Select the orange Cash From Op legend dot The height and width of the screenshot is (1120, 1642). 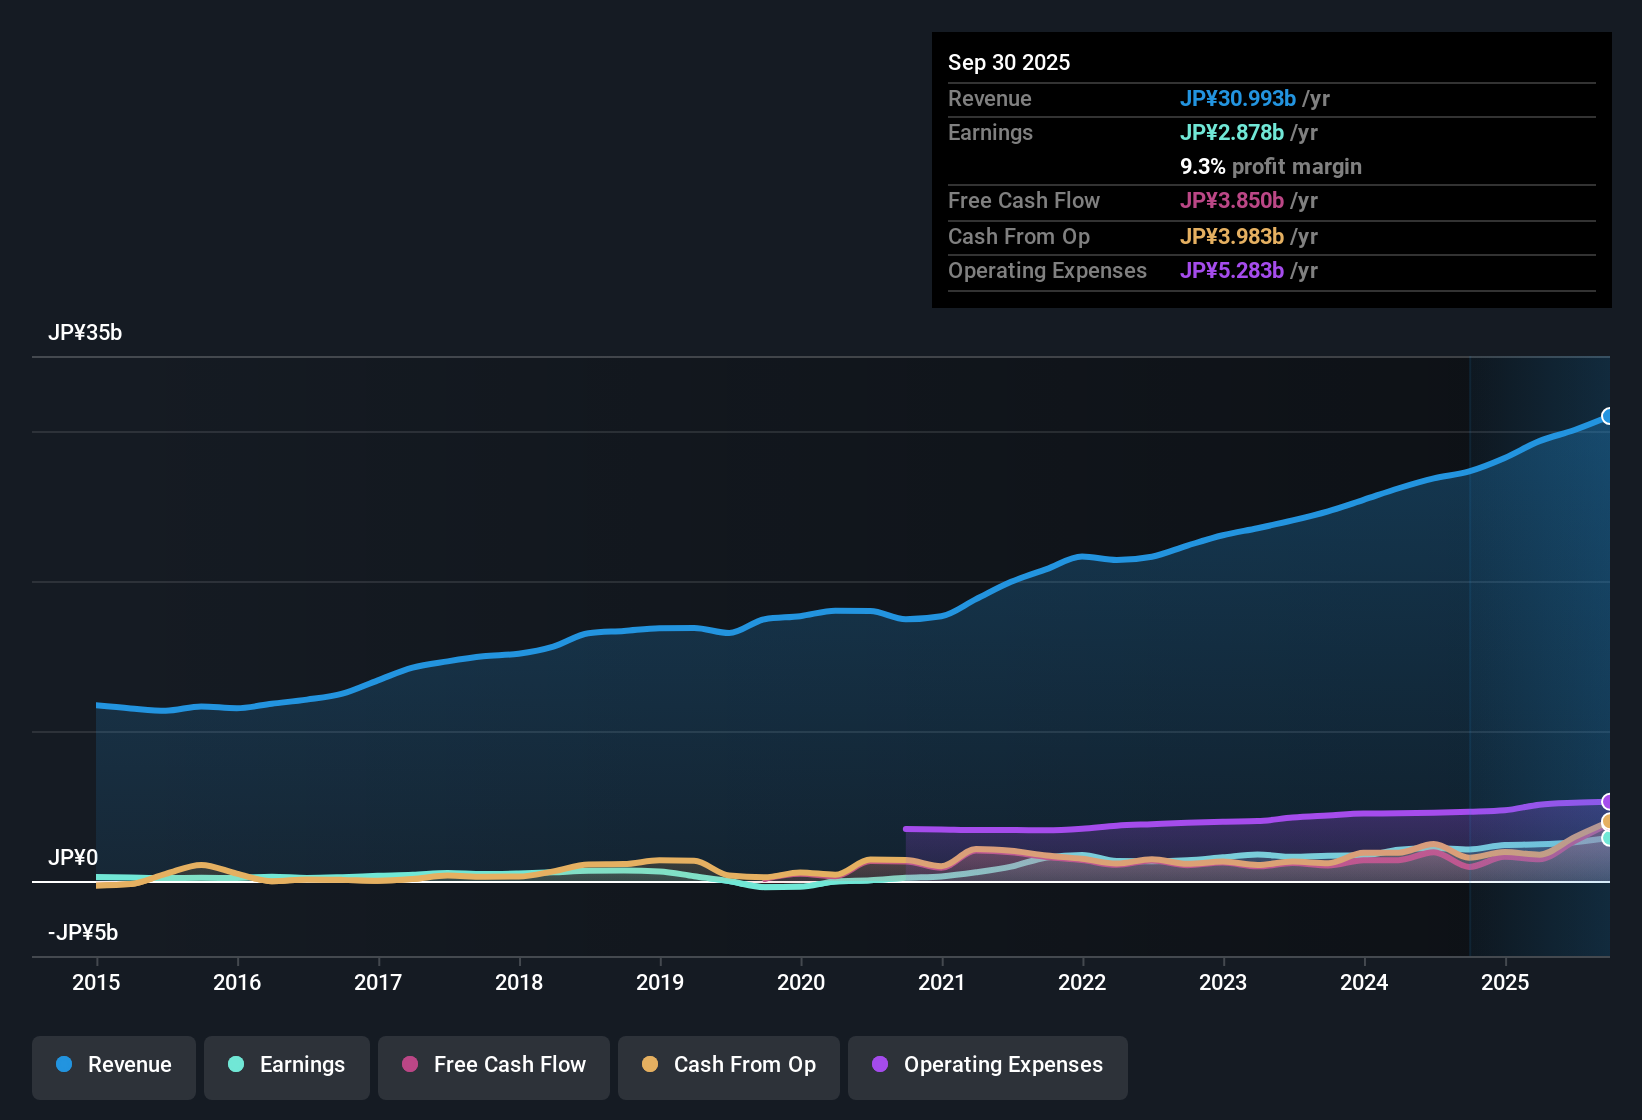[x=650, y=1065]
